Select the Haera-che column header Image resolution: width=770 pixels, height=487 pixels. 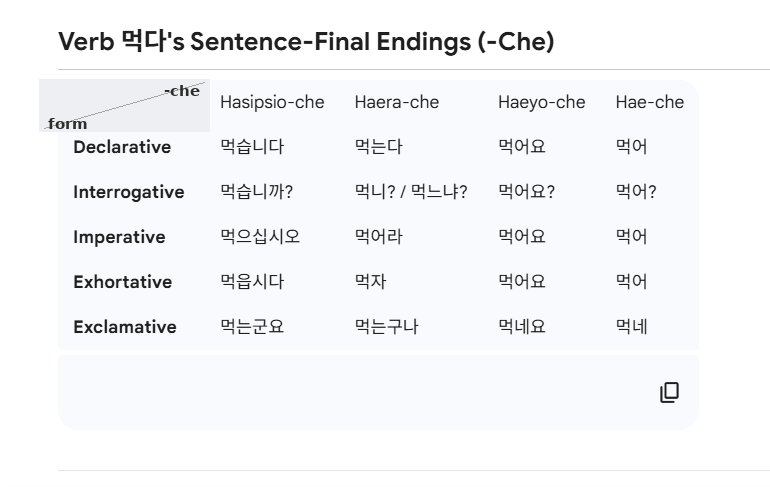click(396, 102)
